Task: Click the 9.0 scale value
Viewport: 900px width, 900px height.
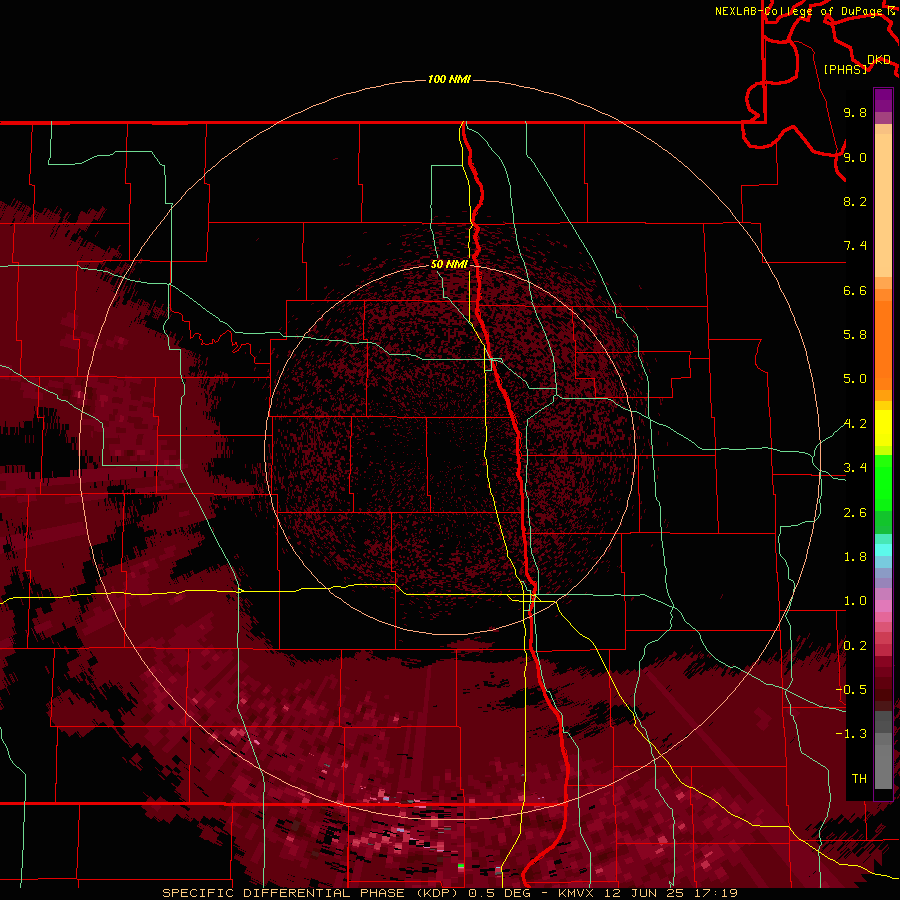Action: pyautogui.click(x=855, y=157)
